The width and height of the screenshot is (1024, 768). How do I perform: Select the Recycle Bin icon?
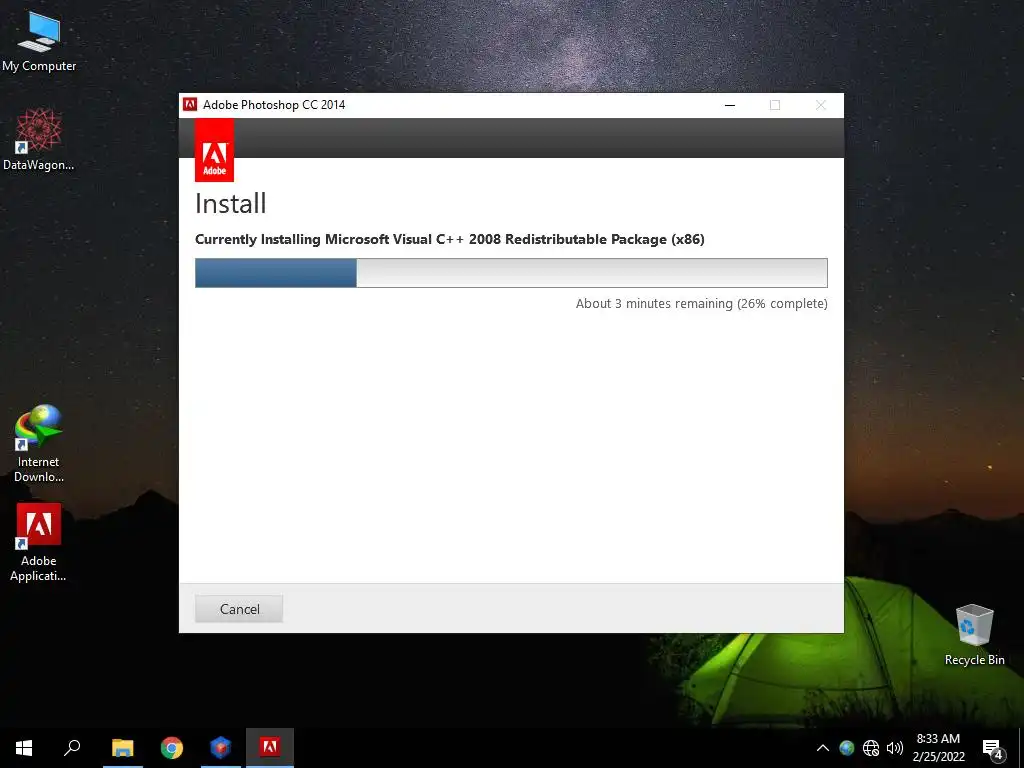pyautogui.click(x=974, y=635)
